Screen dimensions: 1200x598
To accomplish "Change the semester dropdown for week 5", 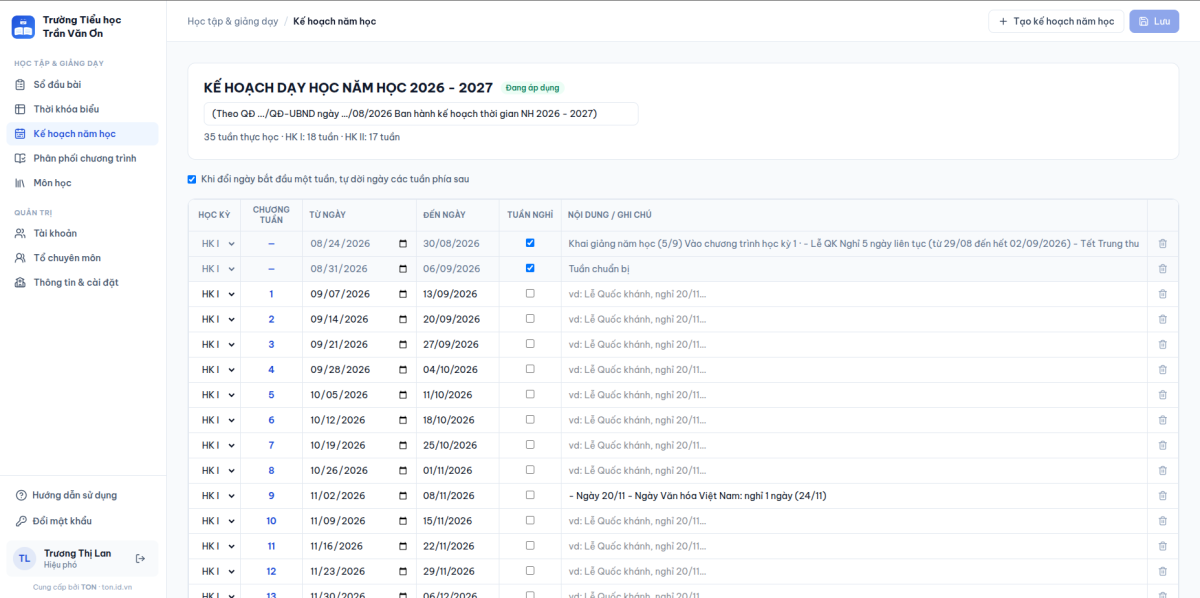I will pyautogui.click(x=217, y=395).
